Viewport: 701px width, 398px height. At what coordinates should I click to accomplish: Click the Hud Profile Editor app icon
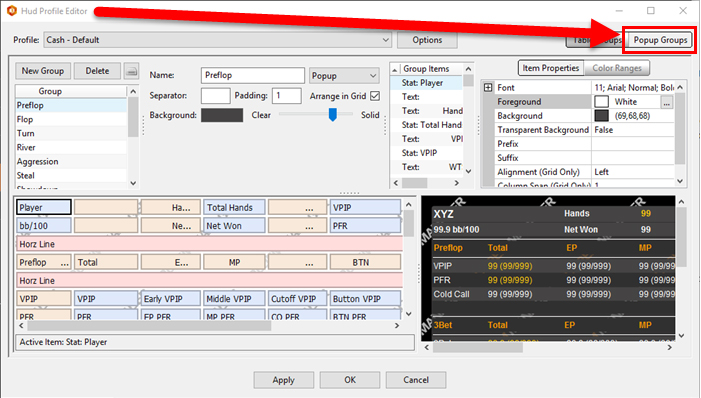11,11
